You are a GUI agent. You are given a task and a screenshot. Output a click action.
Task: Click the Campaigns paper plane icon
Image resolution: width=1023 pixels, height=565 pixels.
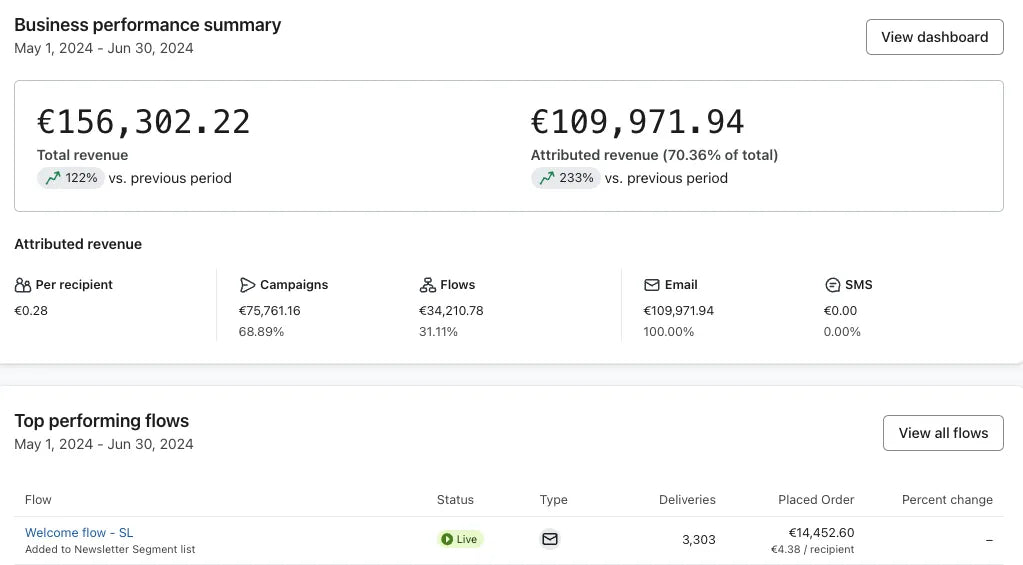(247, 285)
